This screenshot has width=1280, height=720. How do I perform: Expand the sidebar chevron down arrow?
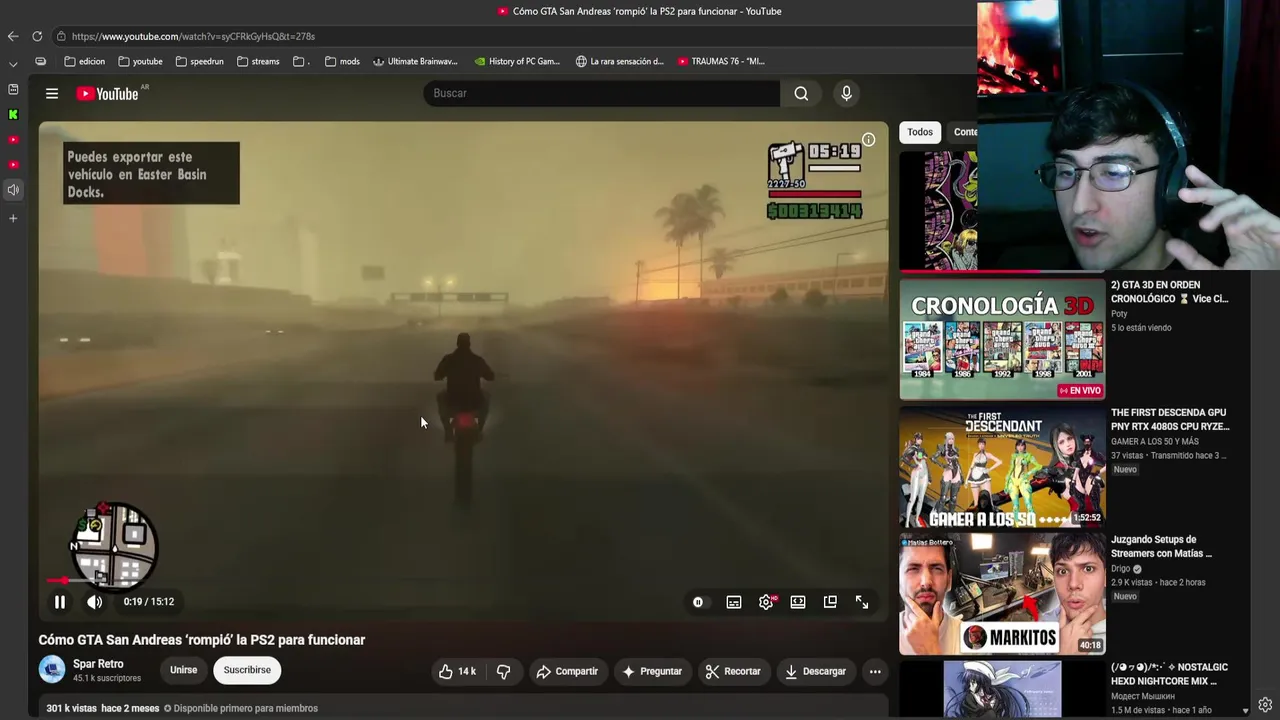(x=13, y=64)
